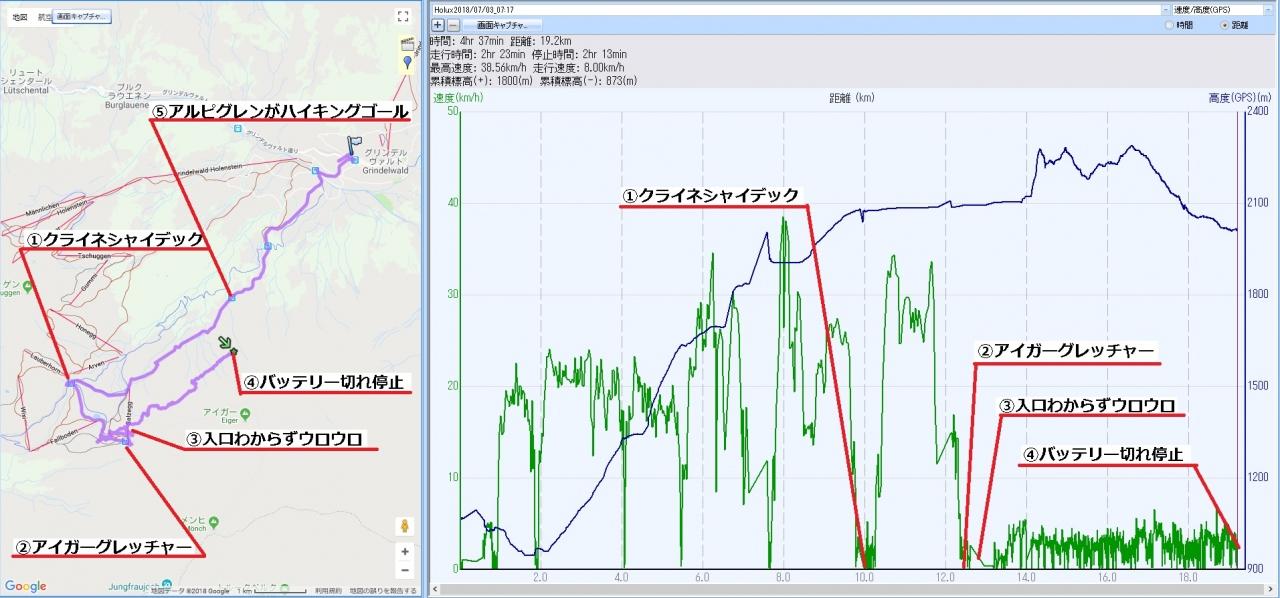Screen dimensions: 1280x598
Task: Open the 地図の誤りを報告する link
Action: 384,591
